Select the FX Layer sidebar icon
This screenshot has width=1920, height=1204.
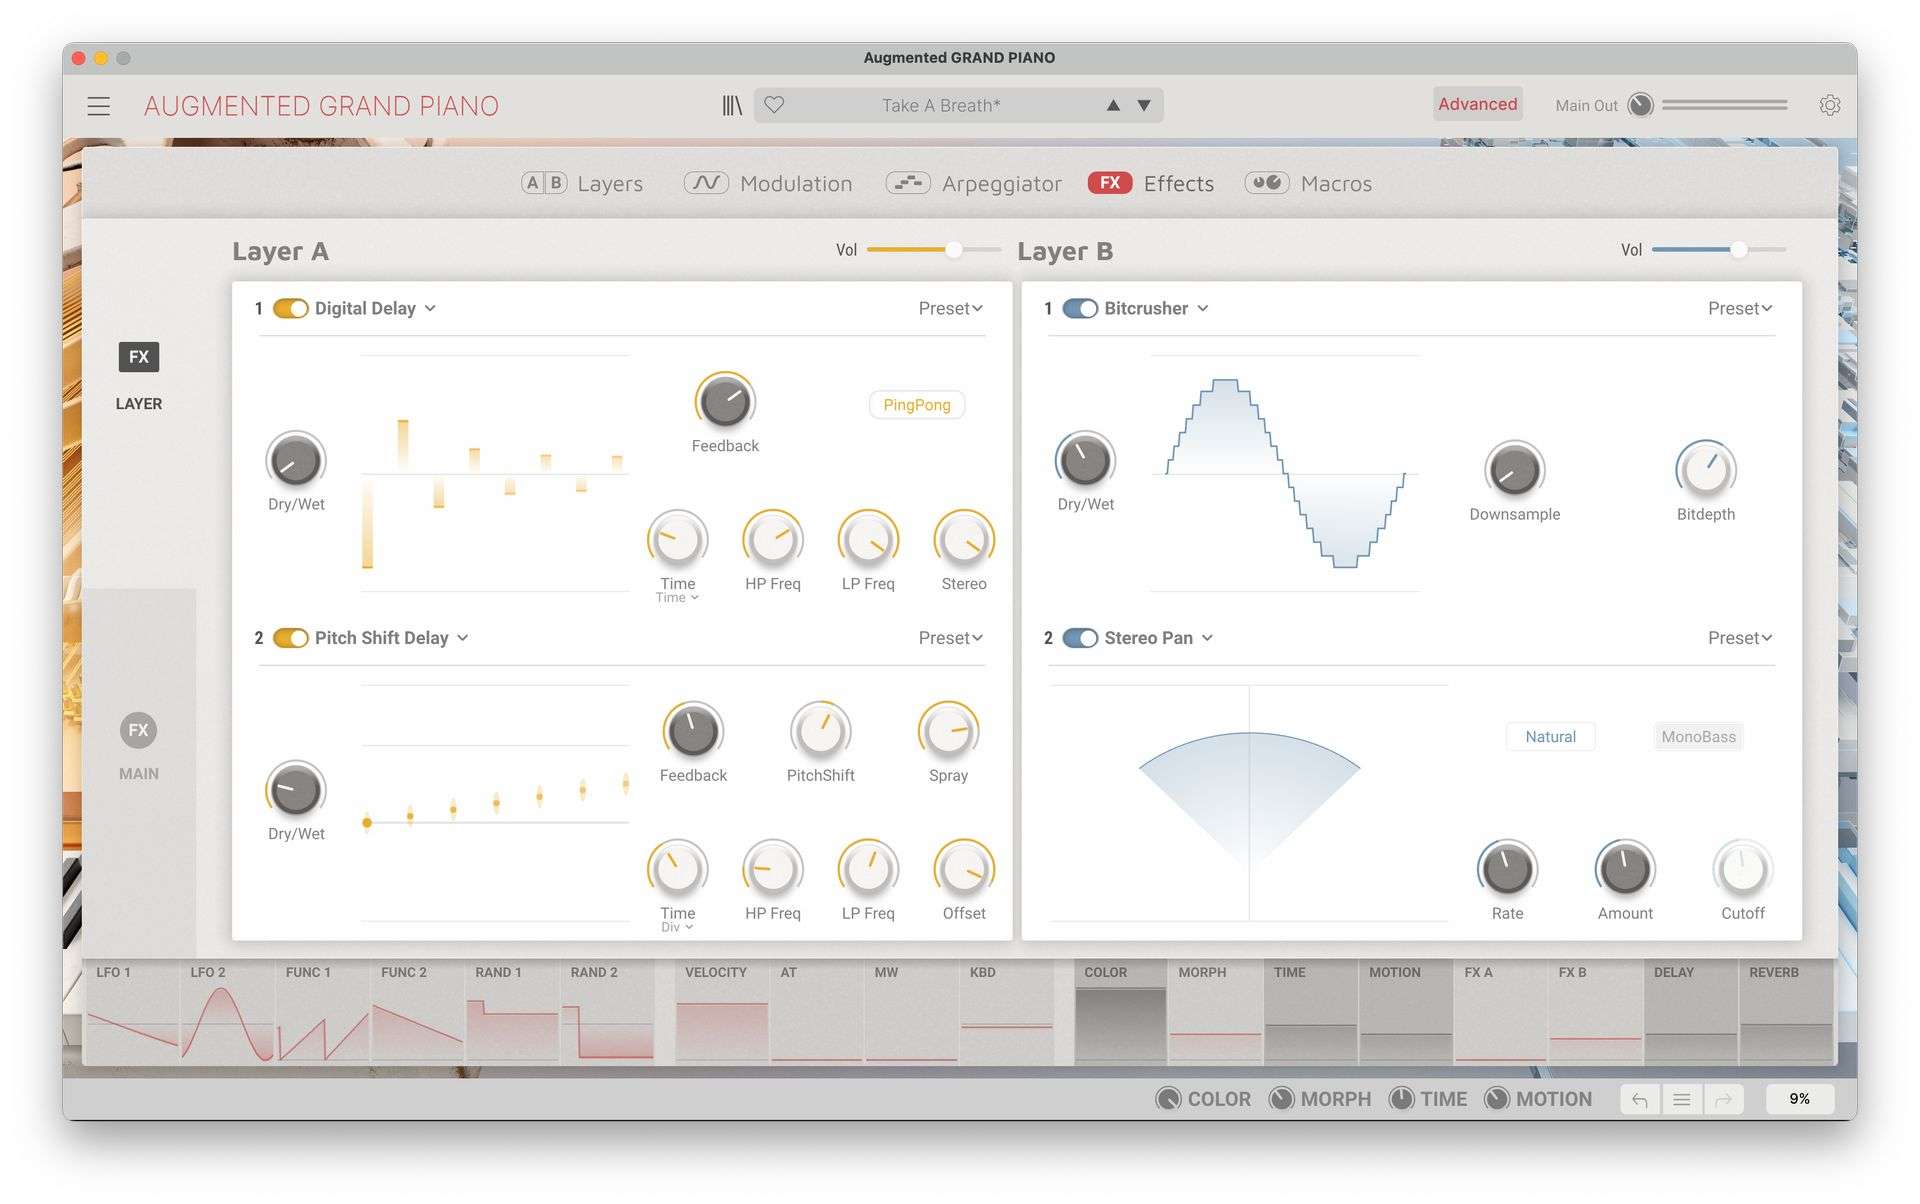139,357
